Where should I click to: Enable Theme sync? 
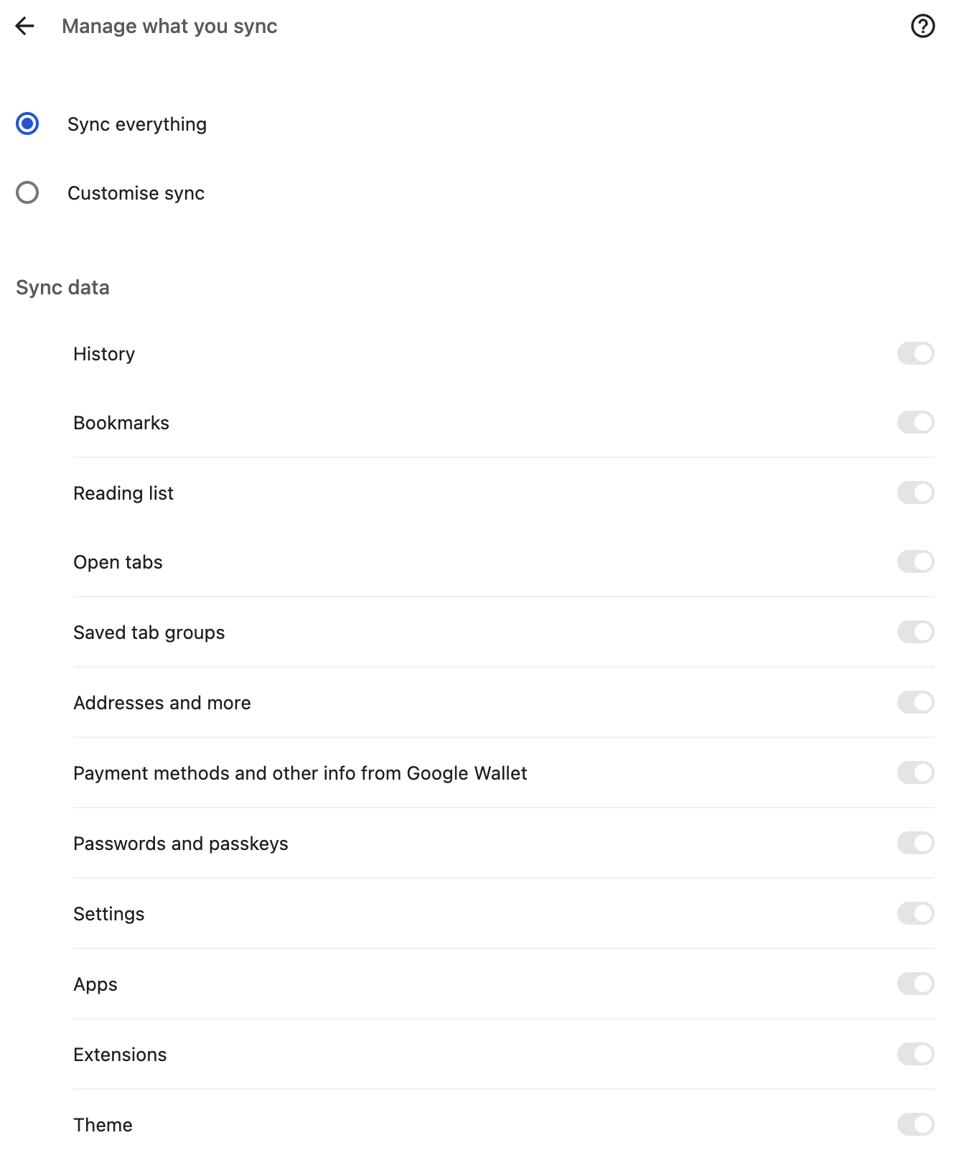(915, 1124)
